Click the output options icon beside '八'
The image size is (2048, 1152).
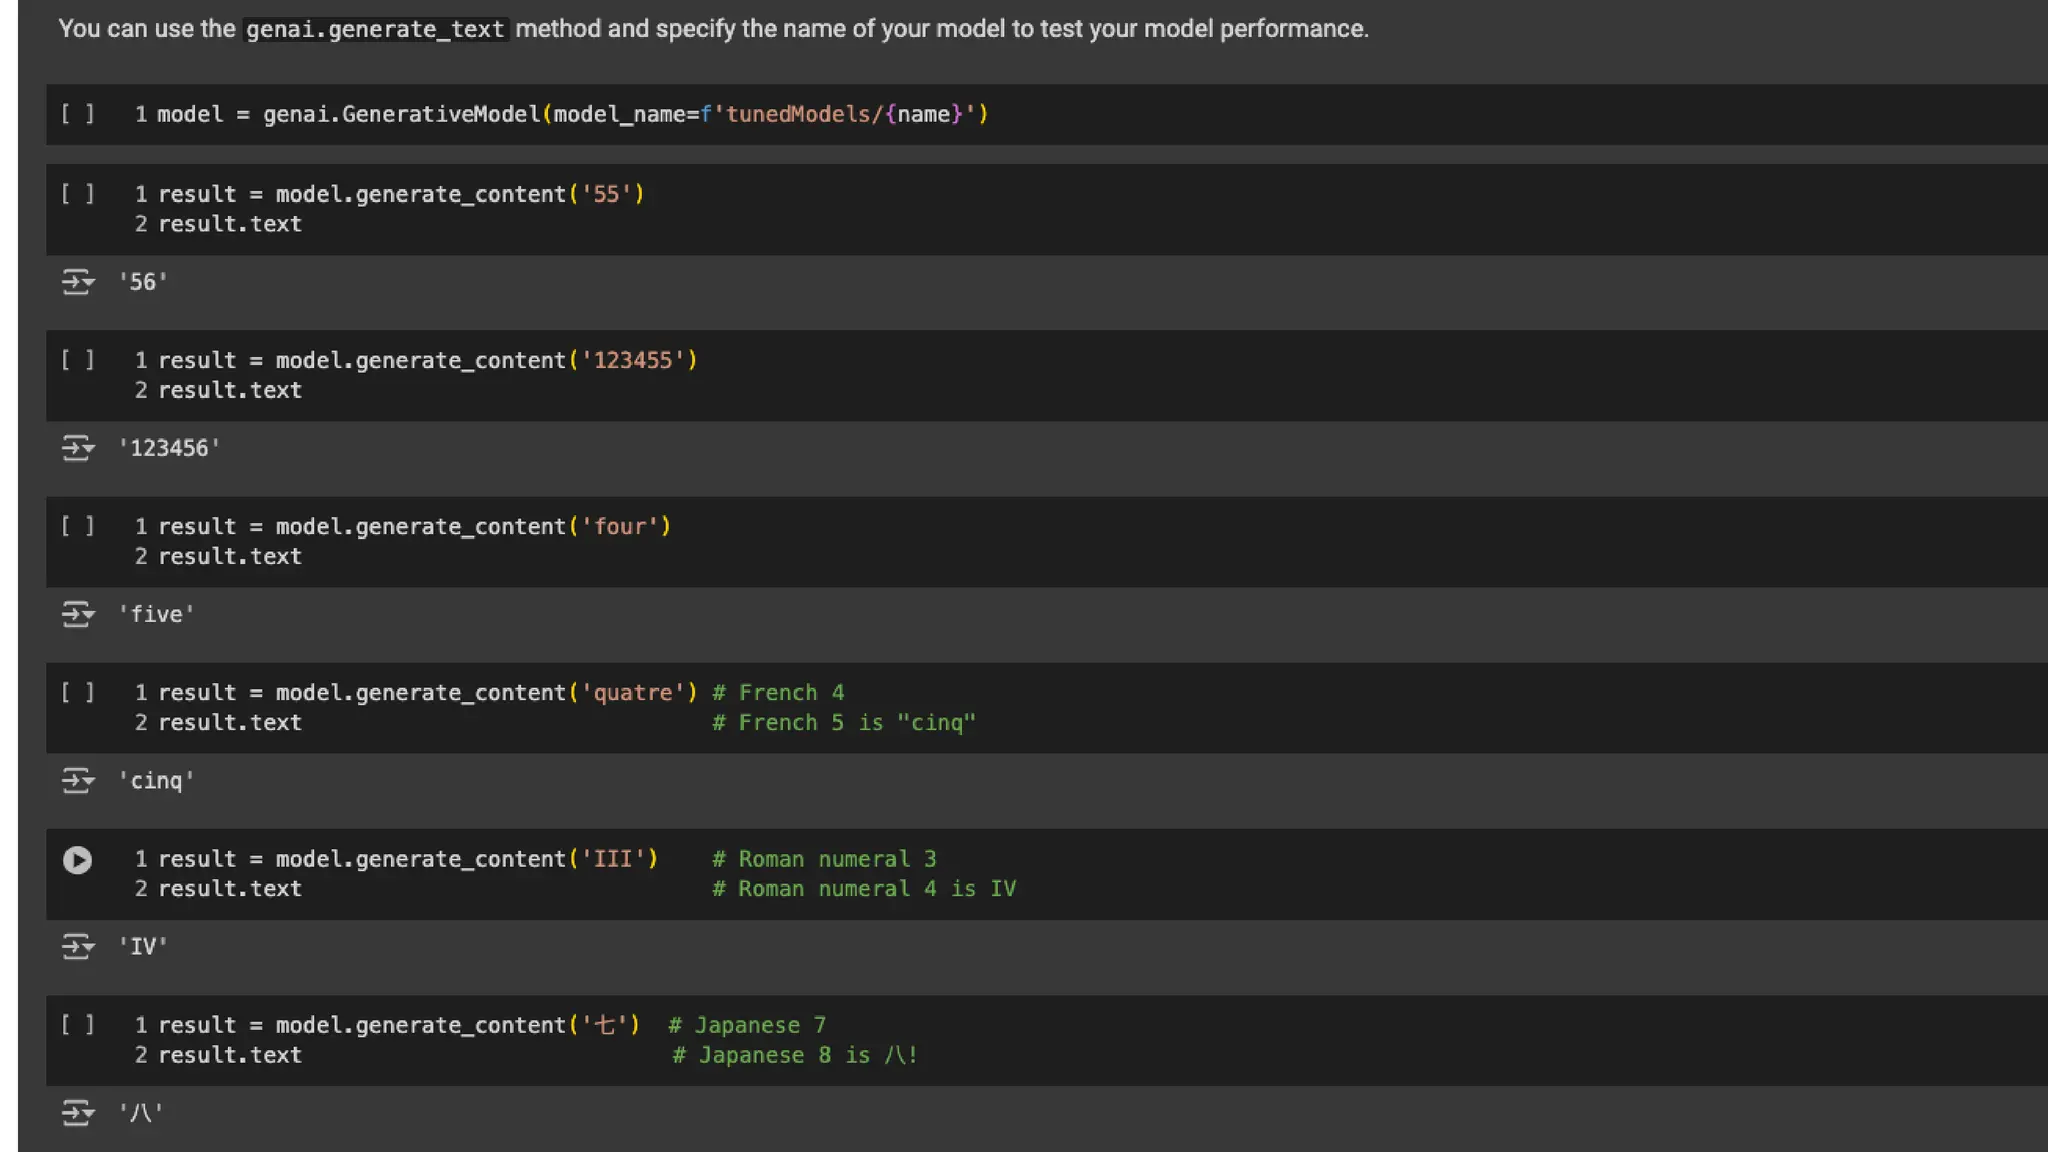pos(77,1112)
